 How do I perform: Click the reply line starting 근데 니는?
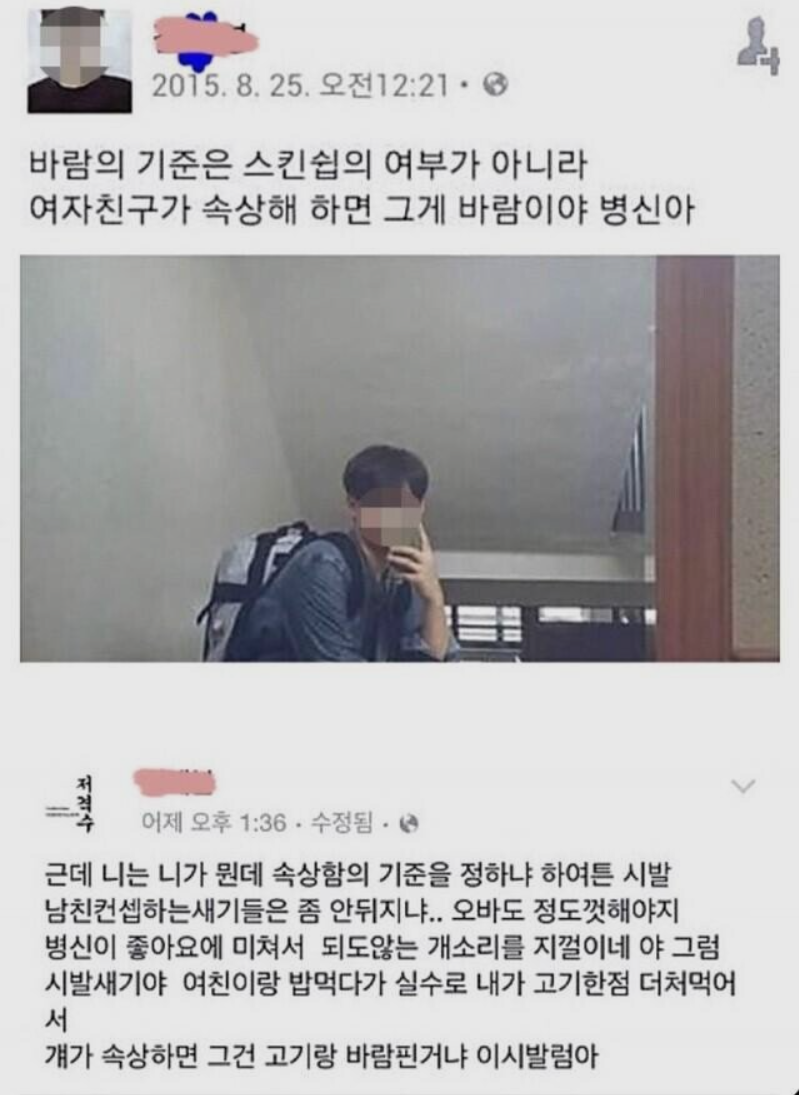pos(357,874)
